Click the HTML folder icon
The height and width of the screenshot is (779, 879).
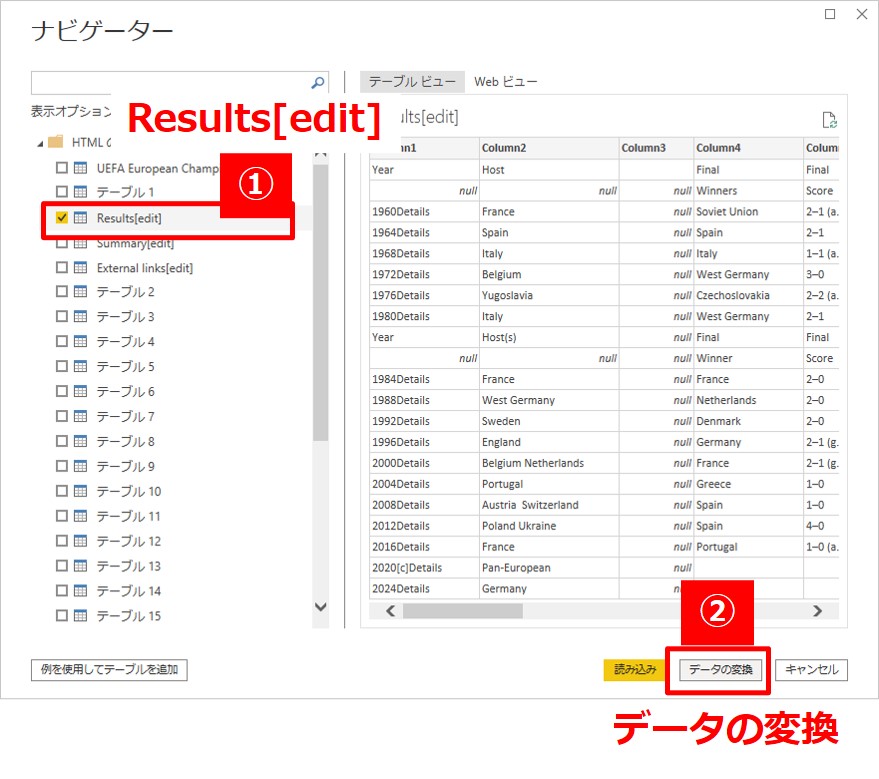tap(56, 142)
